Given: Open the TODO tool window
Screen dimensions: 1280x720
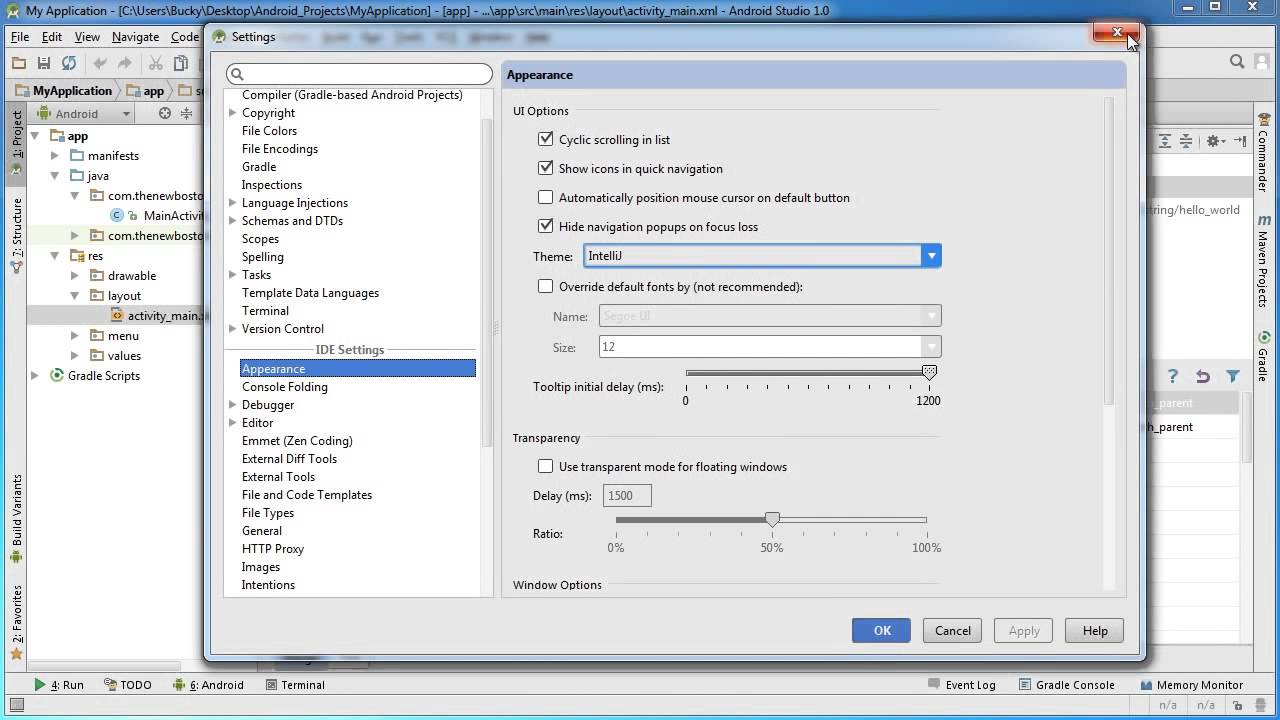Looking at the screenshot, I should [x=127, y=685].
